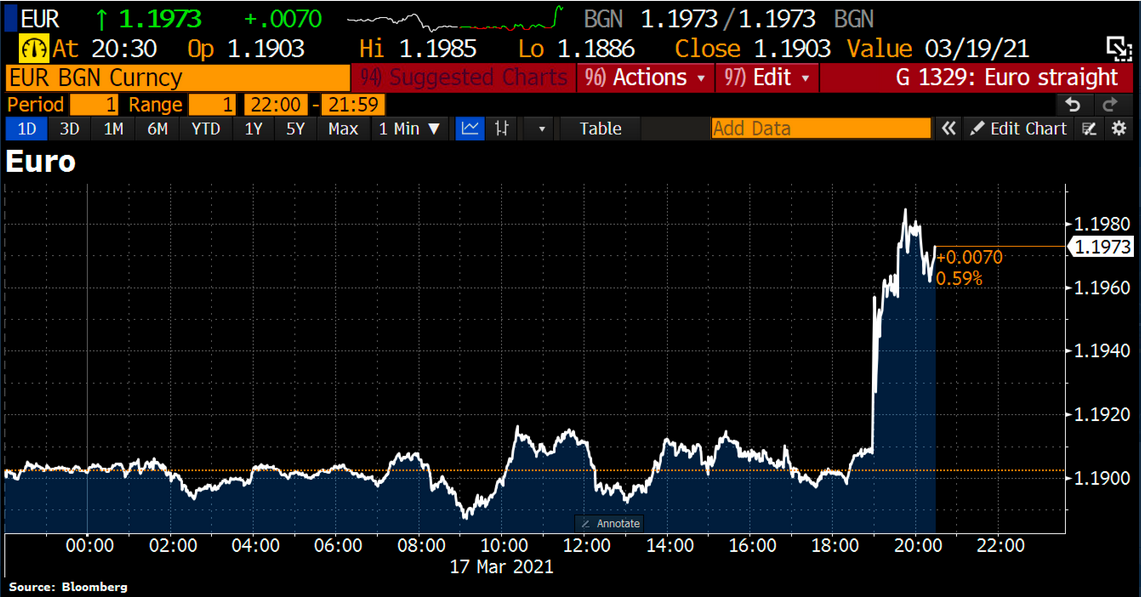Show the Max range

tap(343, 129)
